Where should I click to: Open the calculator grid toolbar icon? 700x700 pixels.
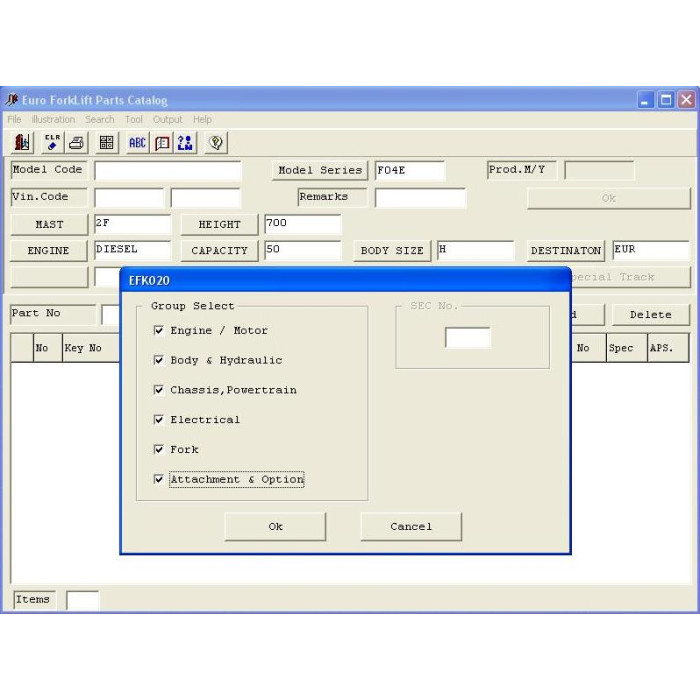[x=107, y=143]
